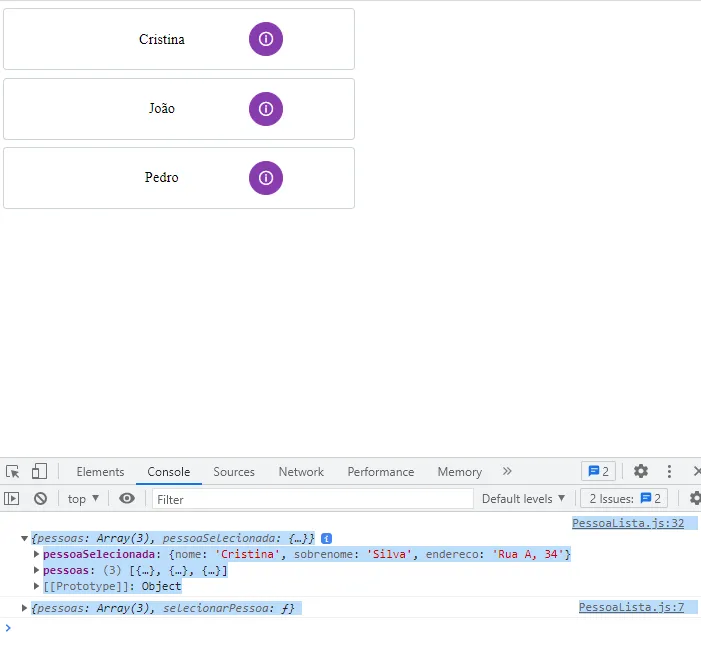
Task: Open the DevTools three-dot menu
Action: pos(669,471)
